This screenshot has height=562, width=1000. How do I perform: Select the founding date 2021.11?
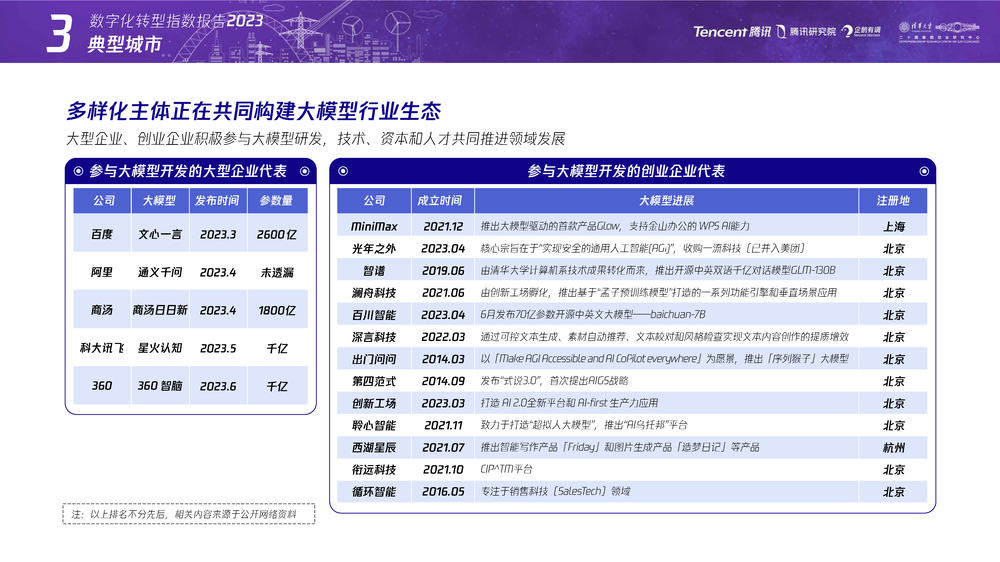443,425
